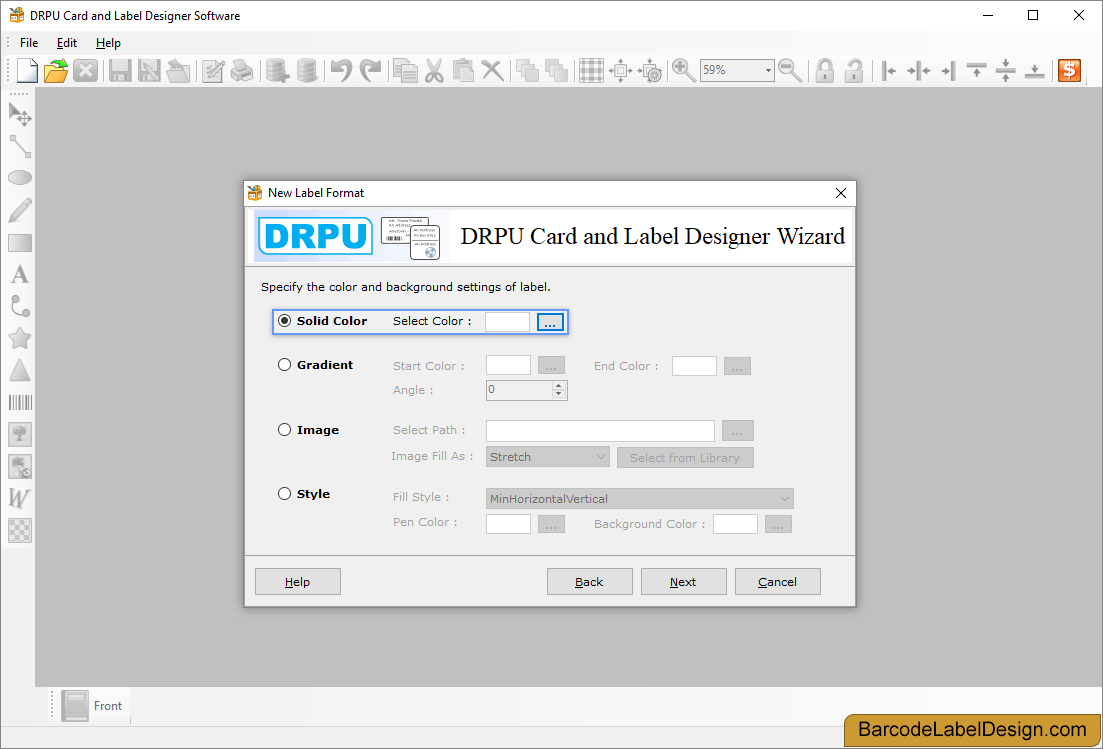
Task: Select the Text tool A icon
Action: (x=20, y=274)
